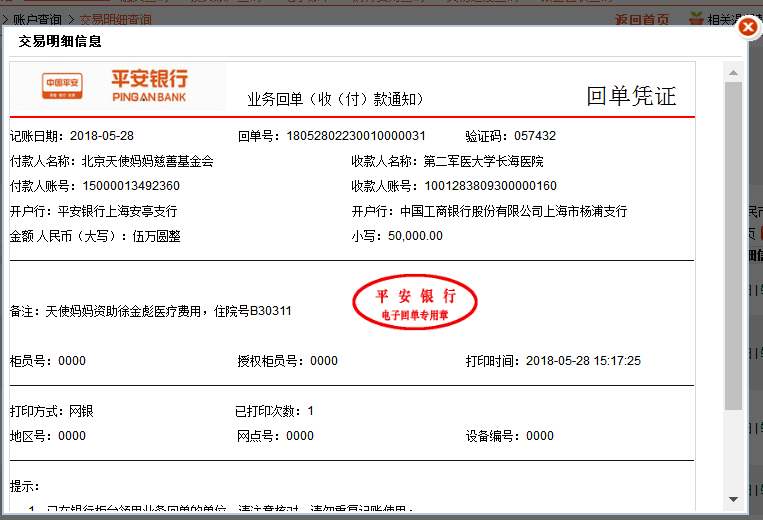
Task: Close the transaction detail dialog
Action: click(748, 27)
